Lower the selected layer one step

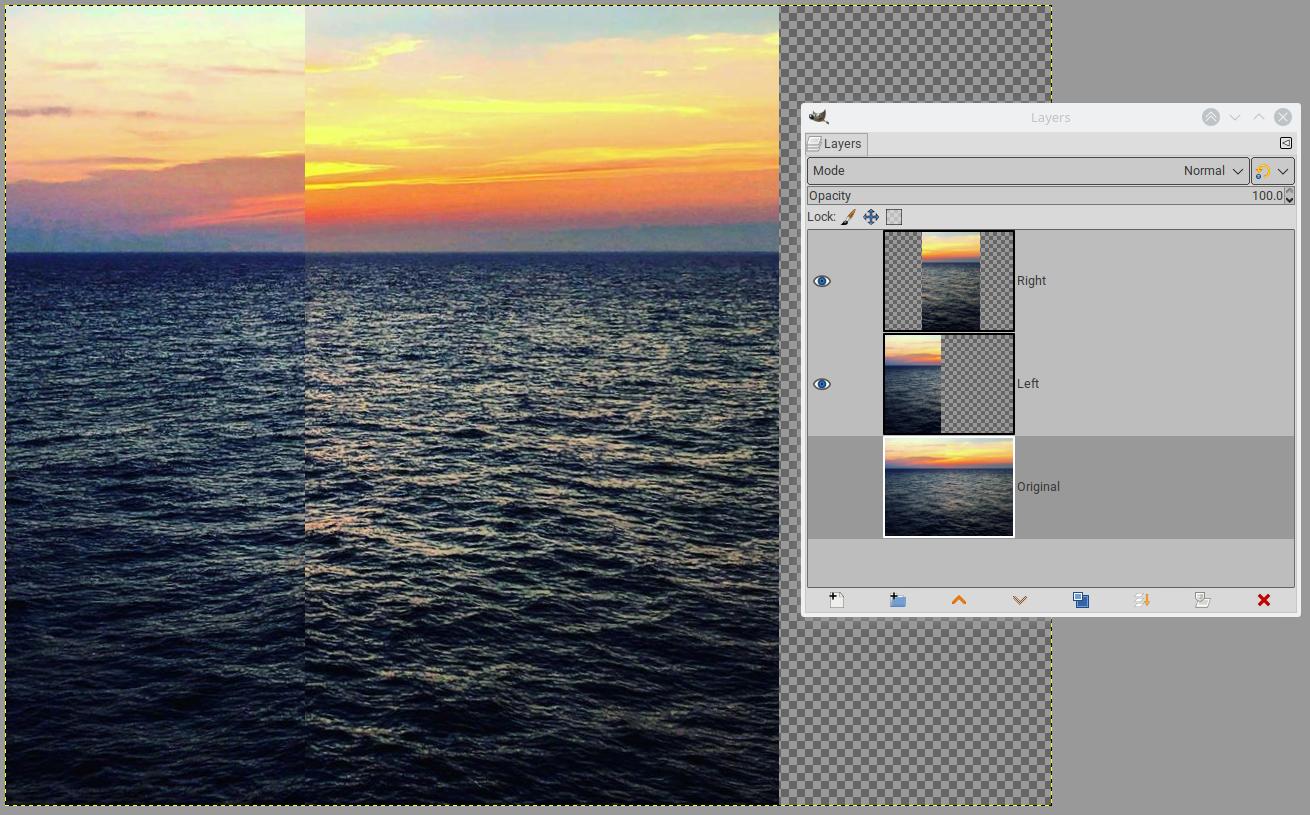coord(1019,600)
